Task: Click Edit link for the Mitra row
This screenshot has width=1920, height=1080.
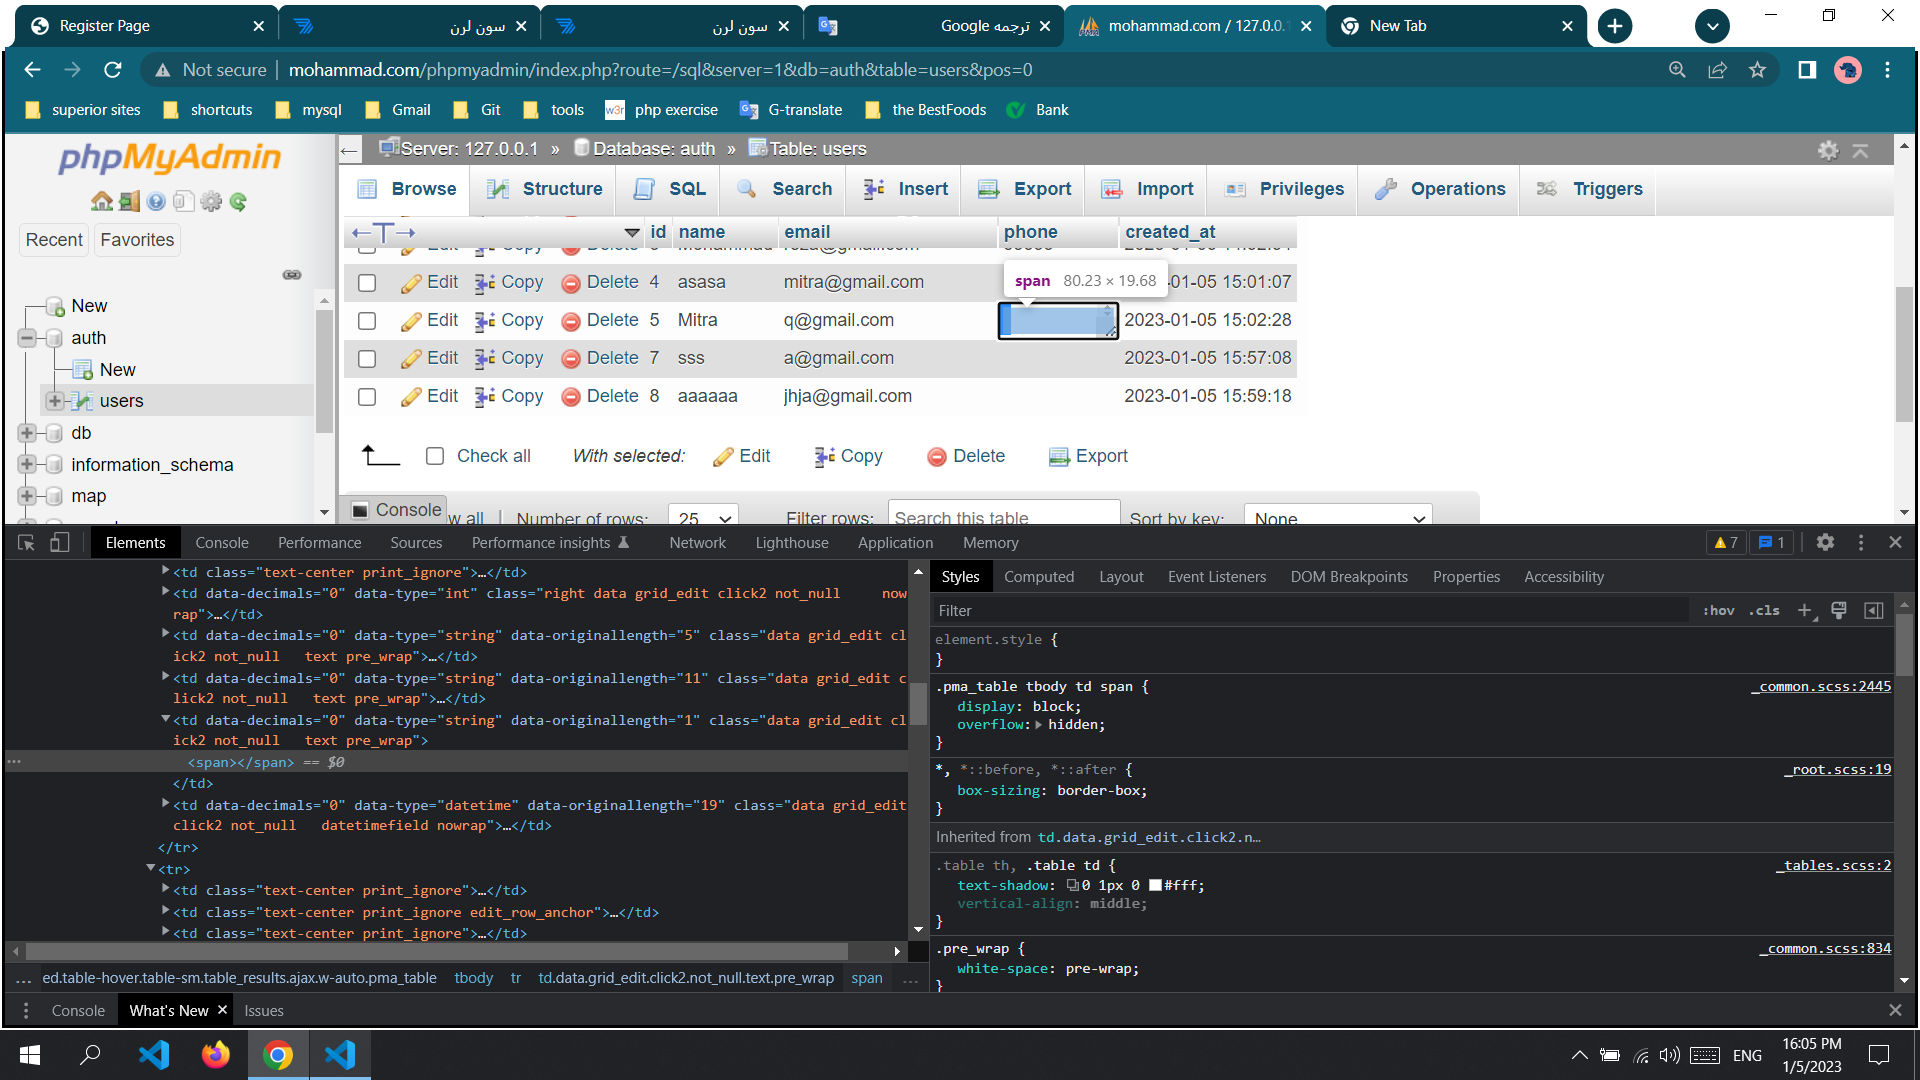Action: pos(430,320)
